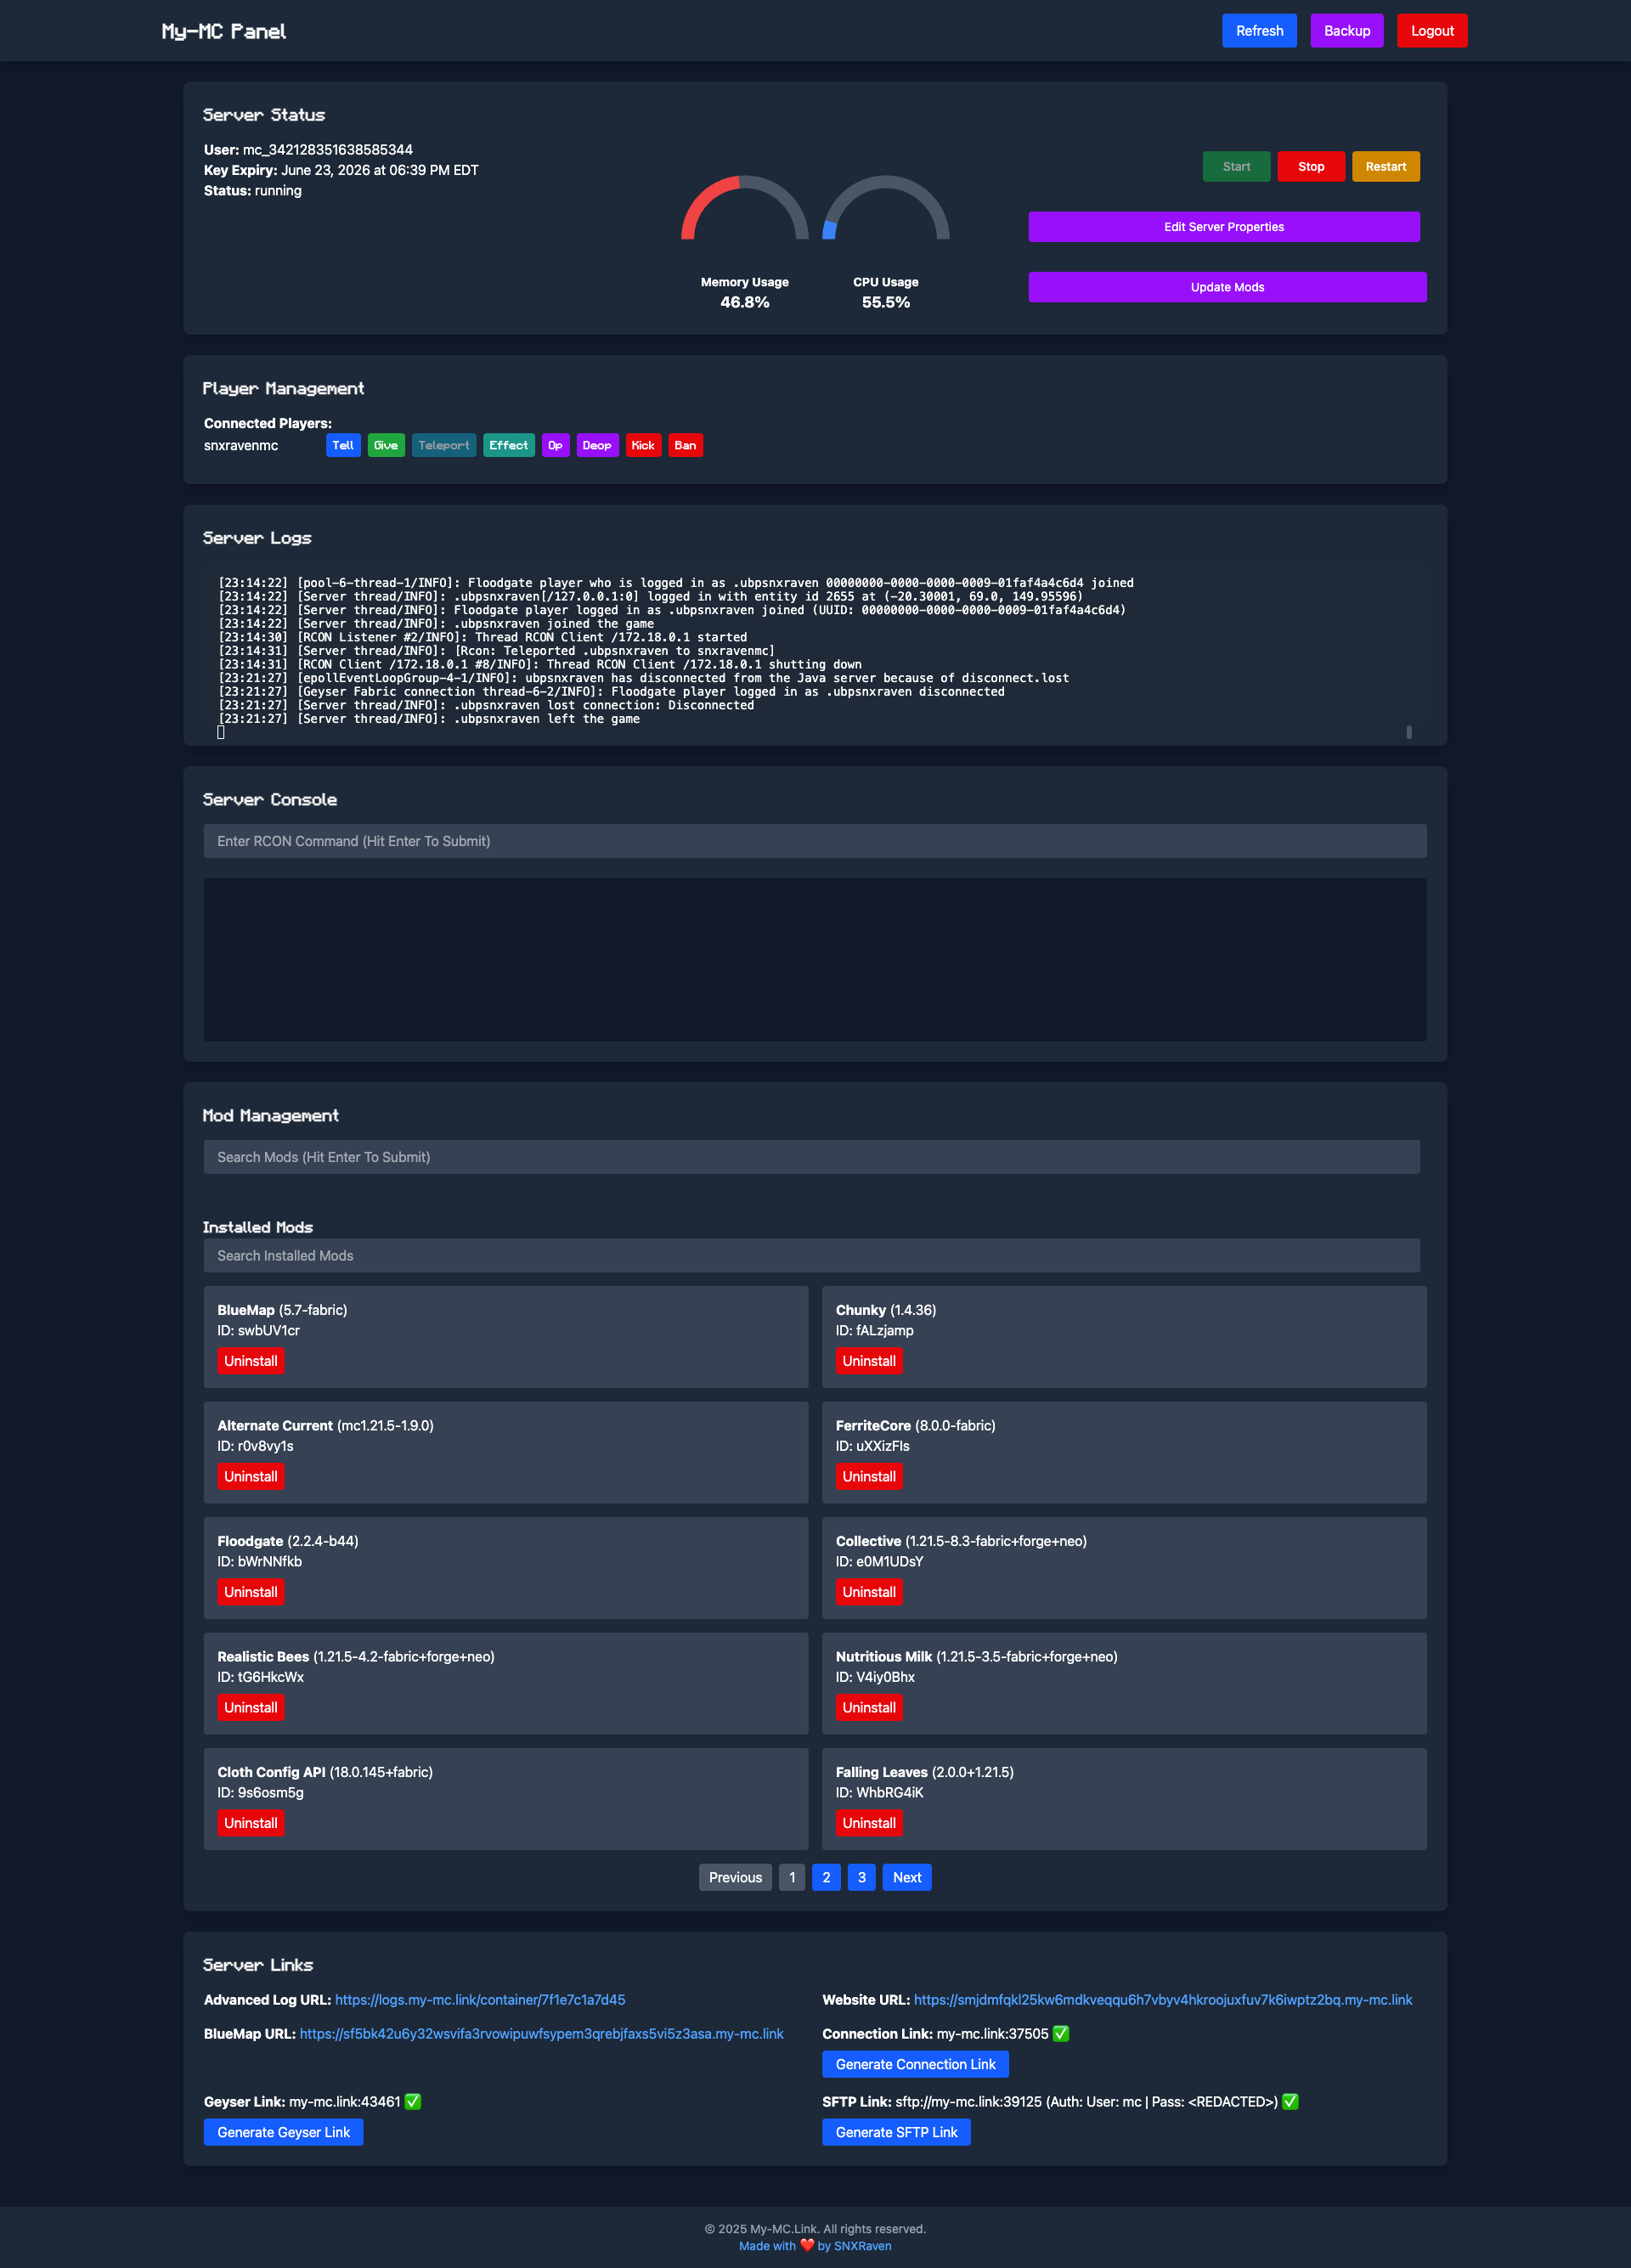
Task: Open the Advanced Log URL link
Action: point(480,2000)
